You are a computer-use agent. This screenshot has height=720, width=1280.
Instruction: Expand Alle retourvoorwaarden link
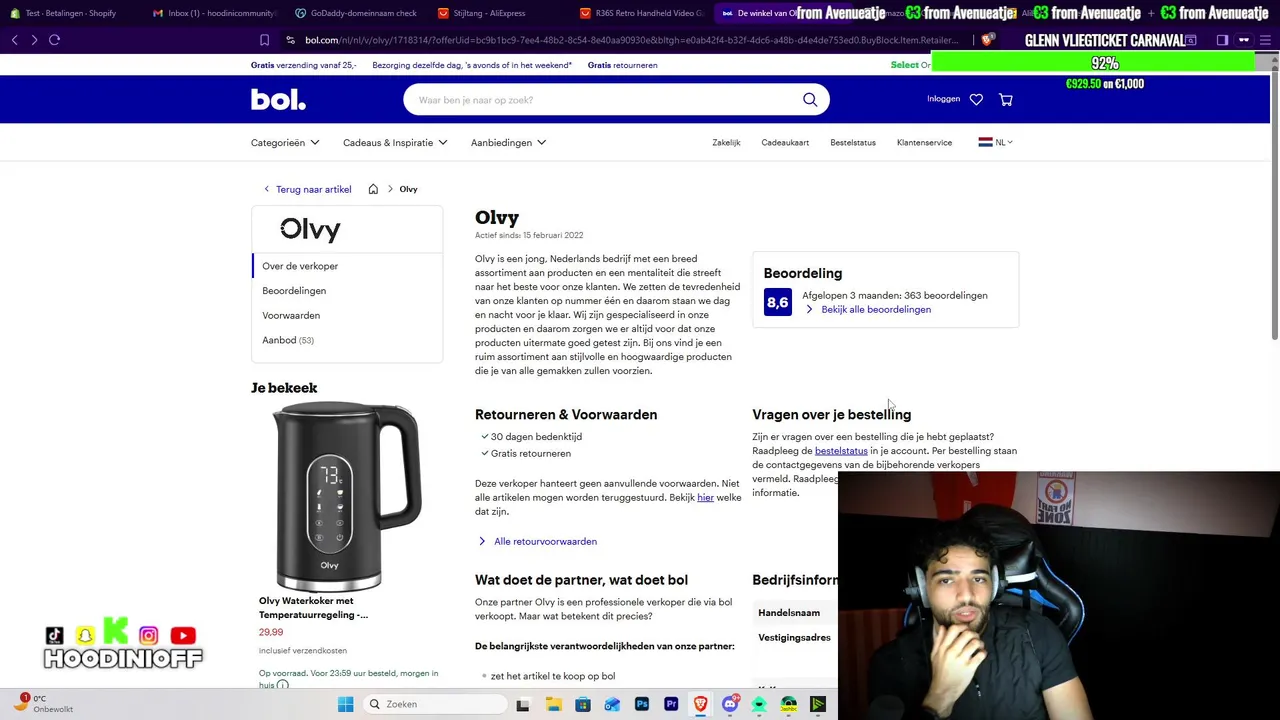point(538,541)
